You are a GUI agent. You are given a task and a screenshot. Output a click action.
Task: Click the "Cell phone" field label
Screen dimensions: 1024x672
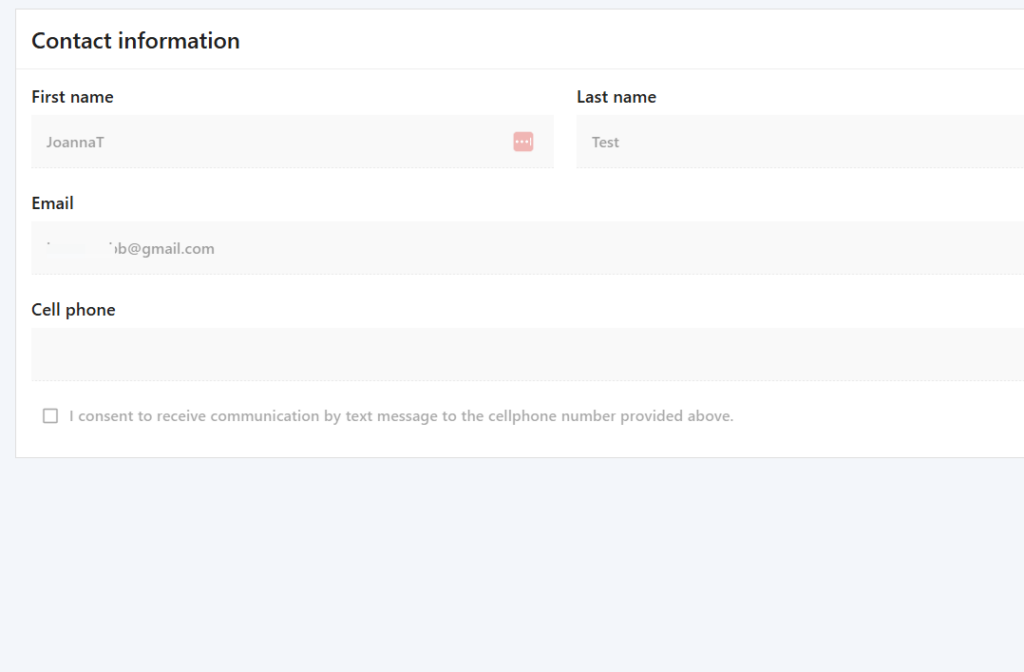coord(73,310)
